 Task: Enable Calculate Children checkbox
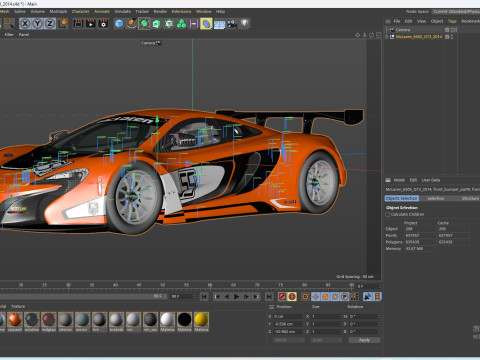coord(388,214)
